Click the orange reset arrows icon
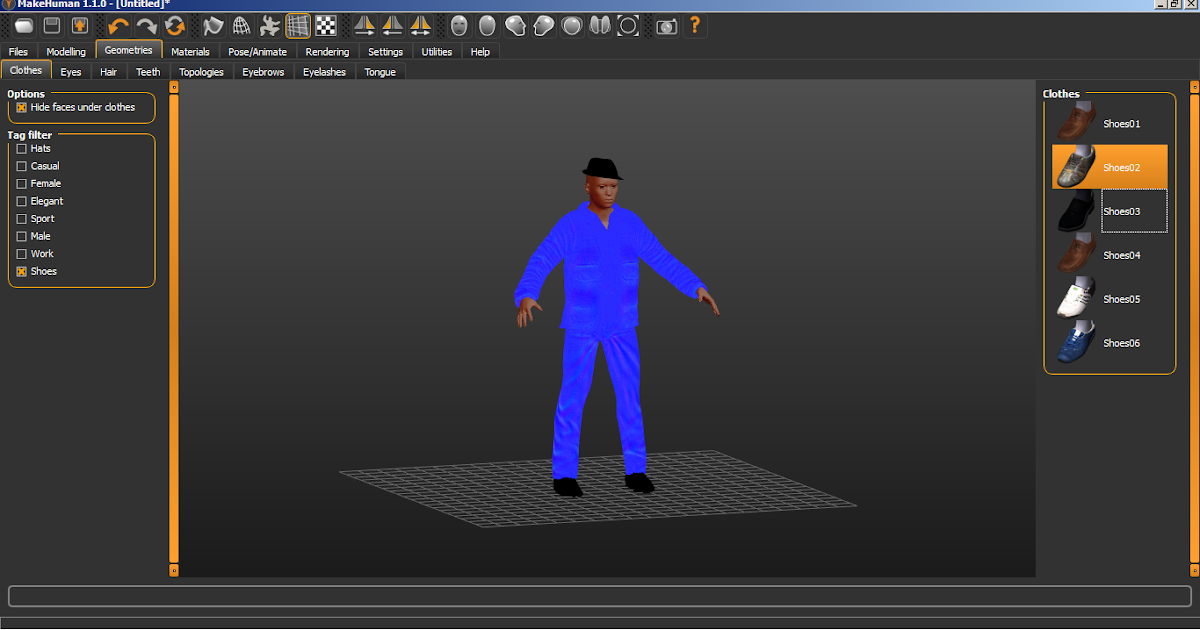Image resolution: width=1200 pixels, height=630 pixels. [174, 25]
